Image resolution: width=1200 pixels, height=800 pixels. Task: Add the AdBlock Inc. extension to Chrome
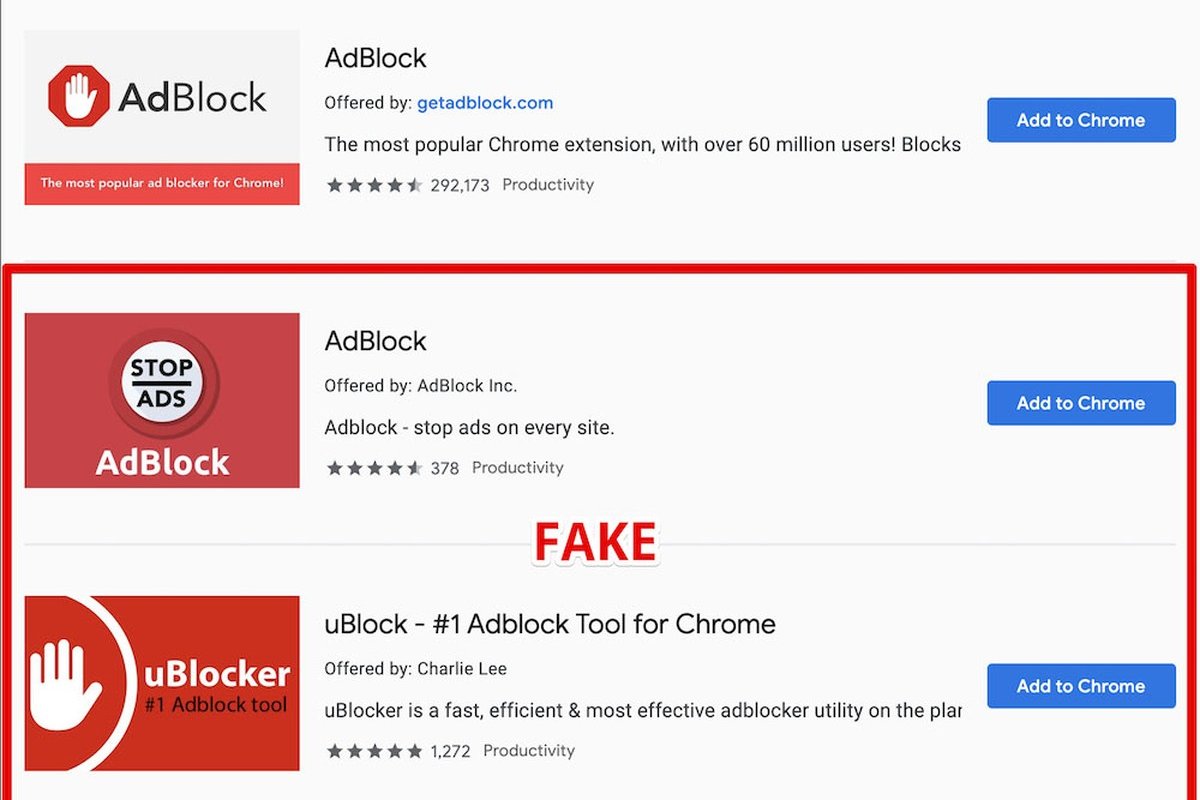pyautogui.click(x=1080, y=403)
